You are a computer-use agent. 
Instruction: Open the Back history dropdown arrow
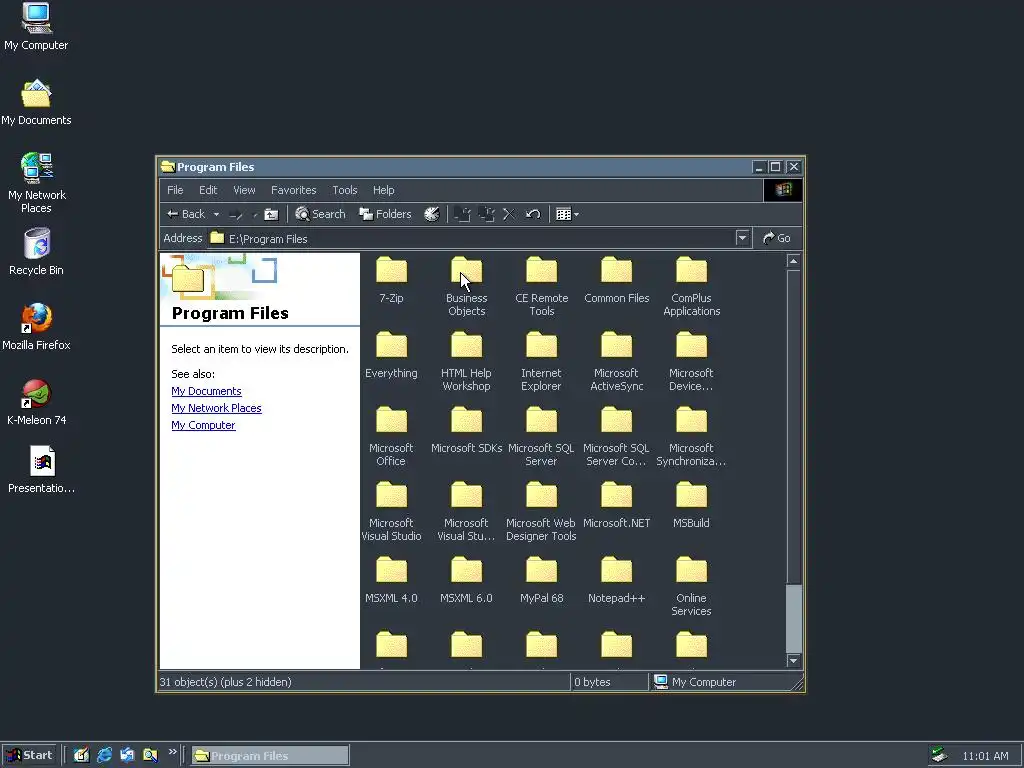pyautogui.click(x=216, y=214)
